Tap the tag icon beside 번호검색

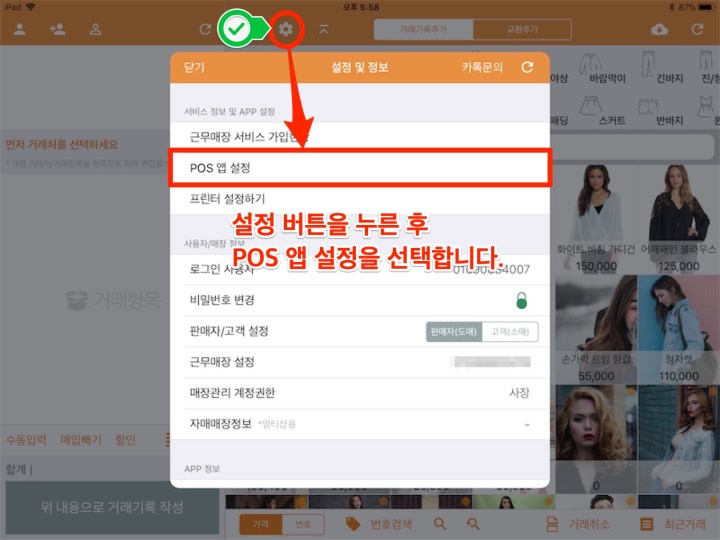pyautogui.click(x=353, y=524)
